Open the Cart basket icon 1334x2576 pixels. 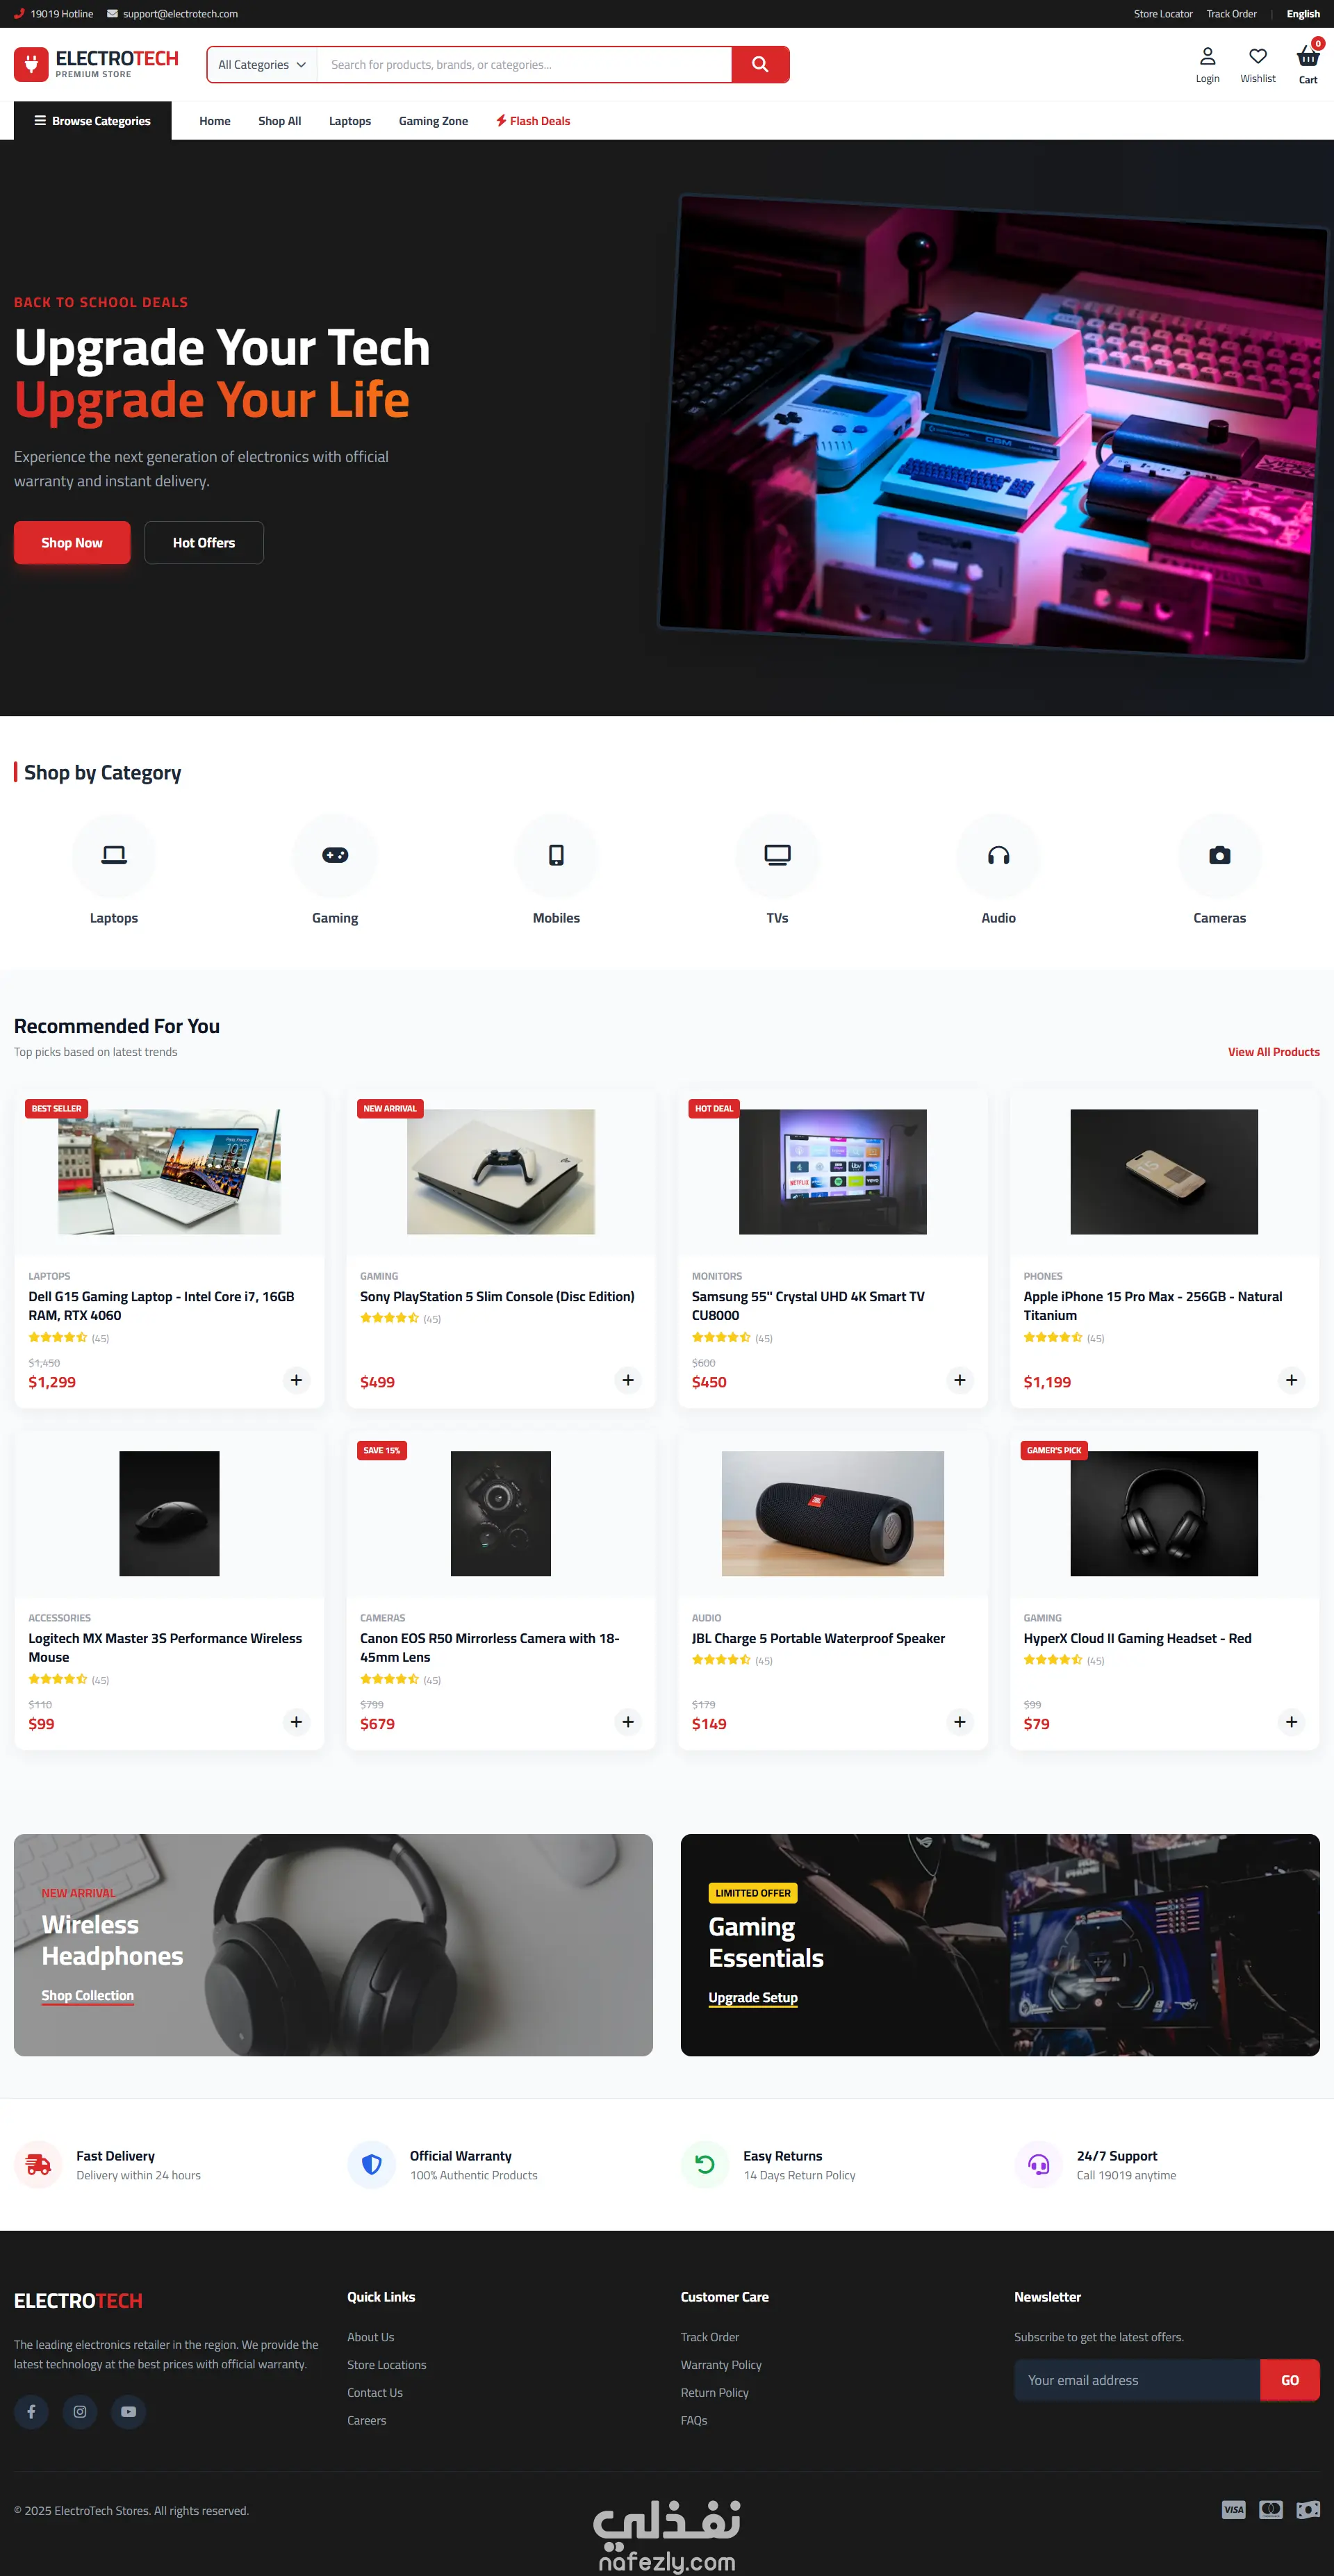(1307, 57)
